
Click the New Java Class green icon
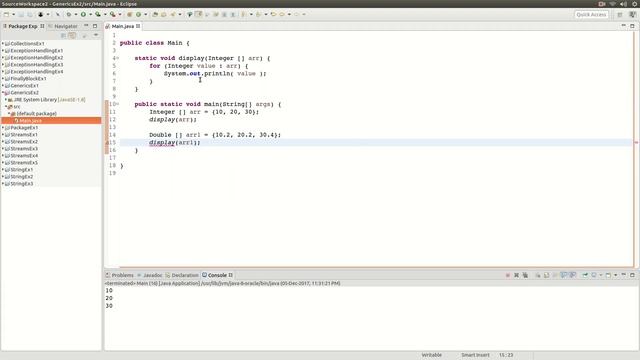tap(138, 14)
